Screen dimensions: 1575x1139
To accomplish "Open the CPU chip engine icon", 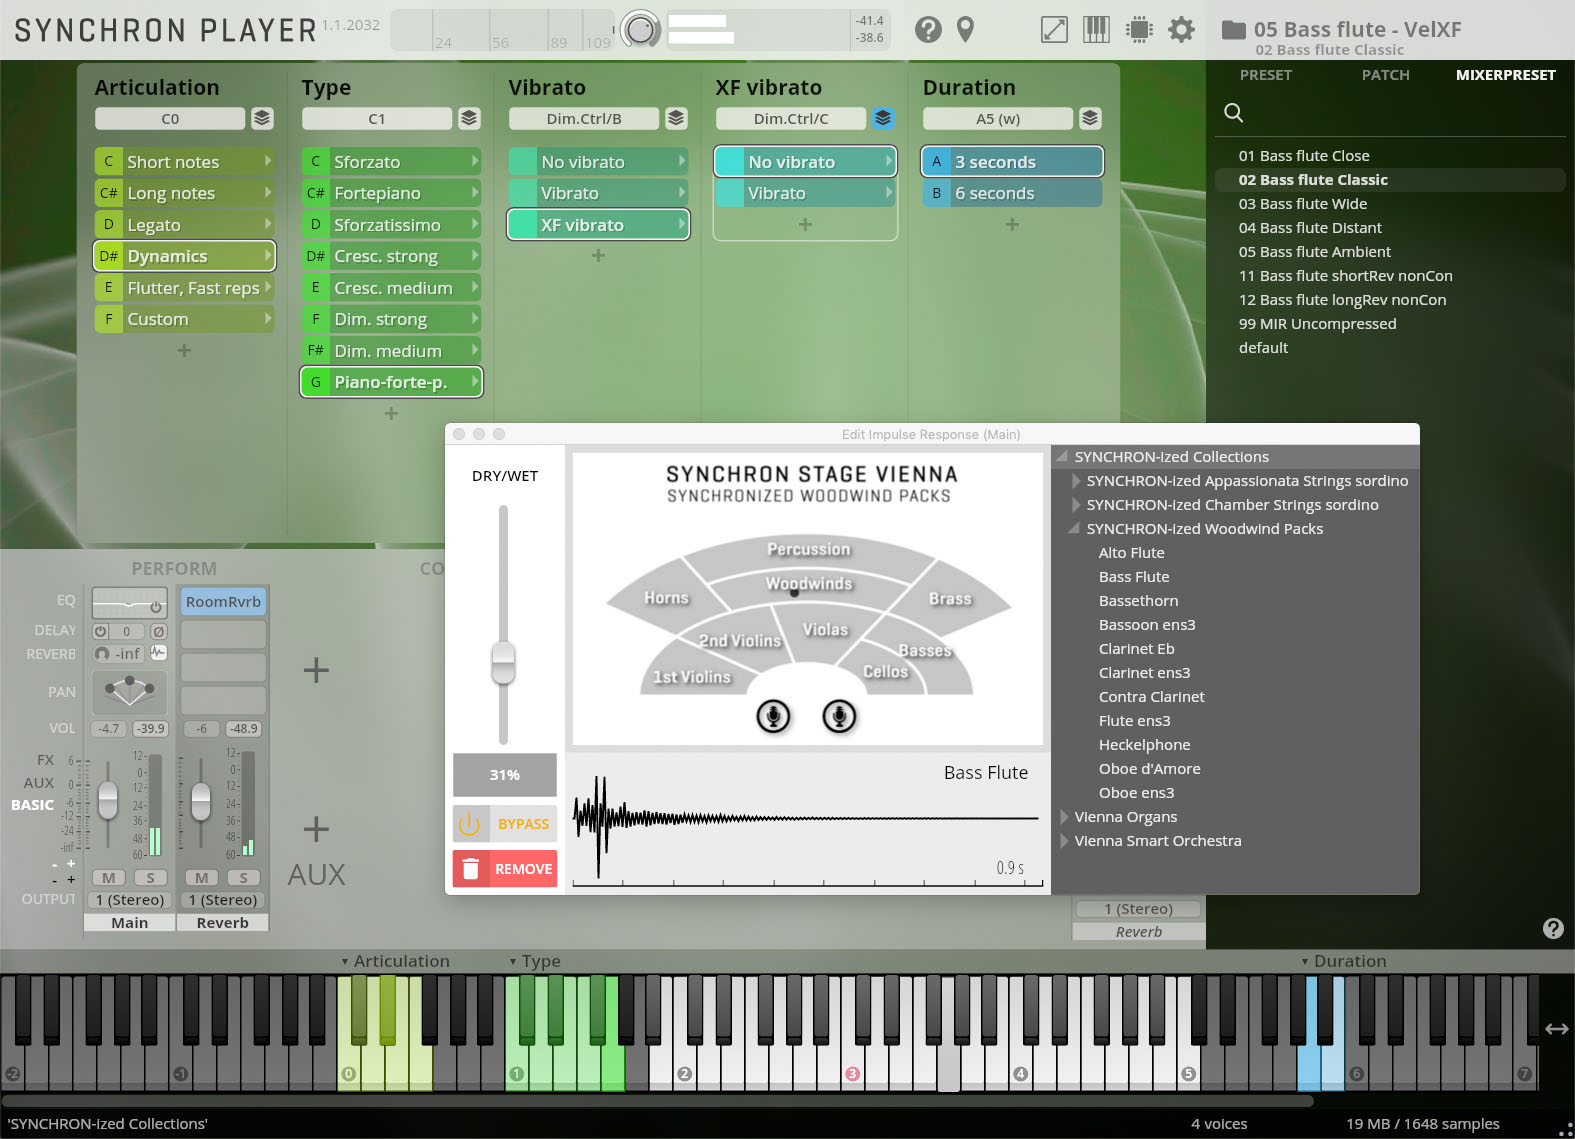I will coord(1139,30).
